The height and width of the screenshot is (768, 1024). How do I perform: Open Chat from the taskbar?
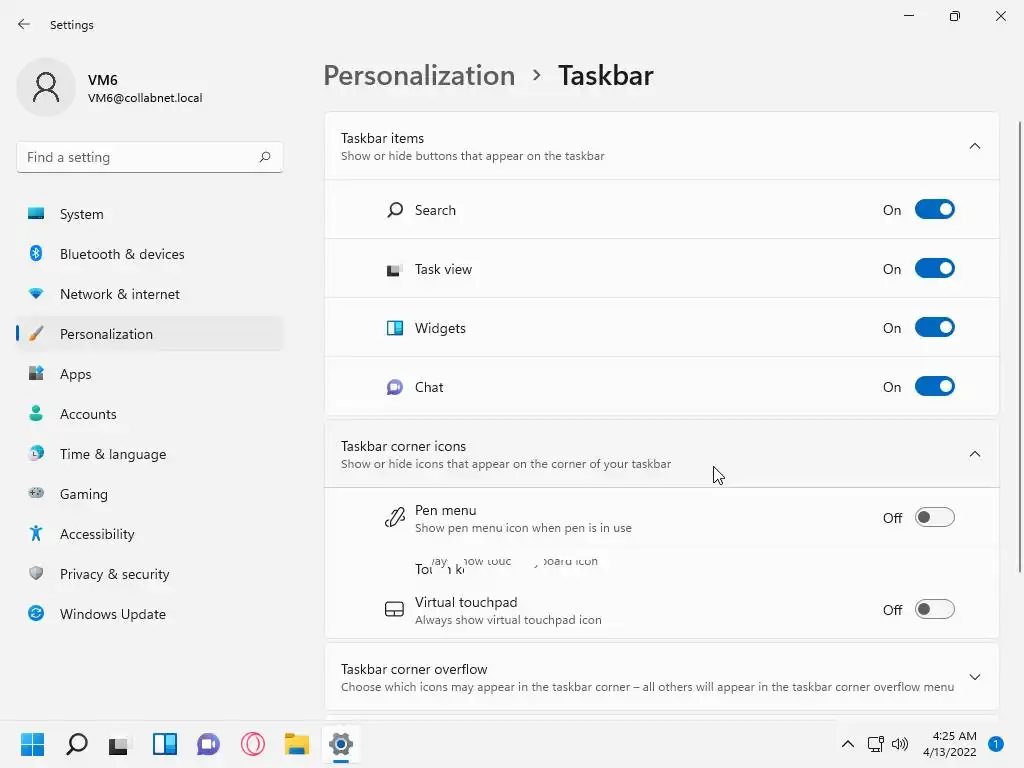pyautogui.click(x=208, y=744)
